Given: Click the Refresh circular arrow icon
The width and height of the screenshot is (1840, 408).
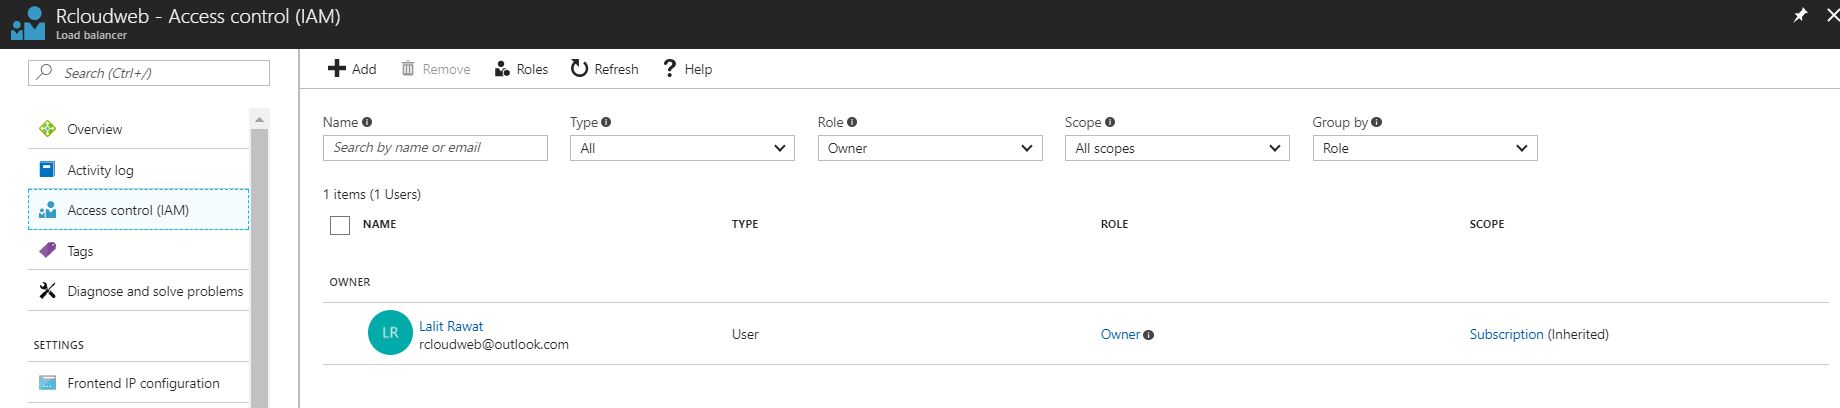Looking at the screenshot, I should (579, 68).
